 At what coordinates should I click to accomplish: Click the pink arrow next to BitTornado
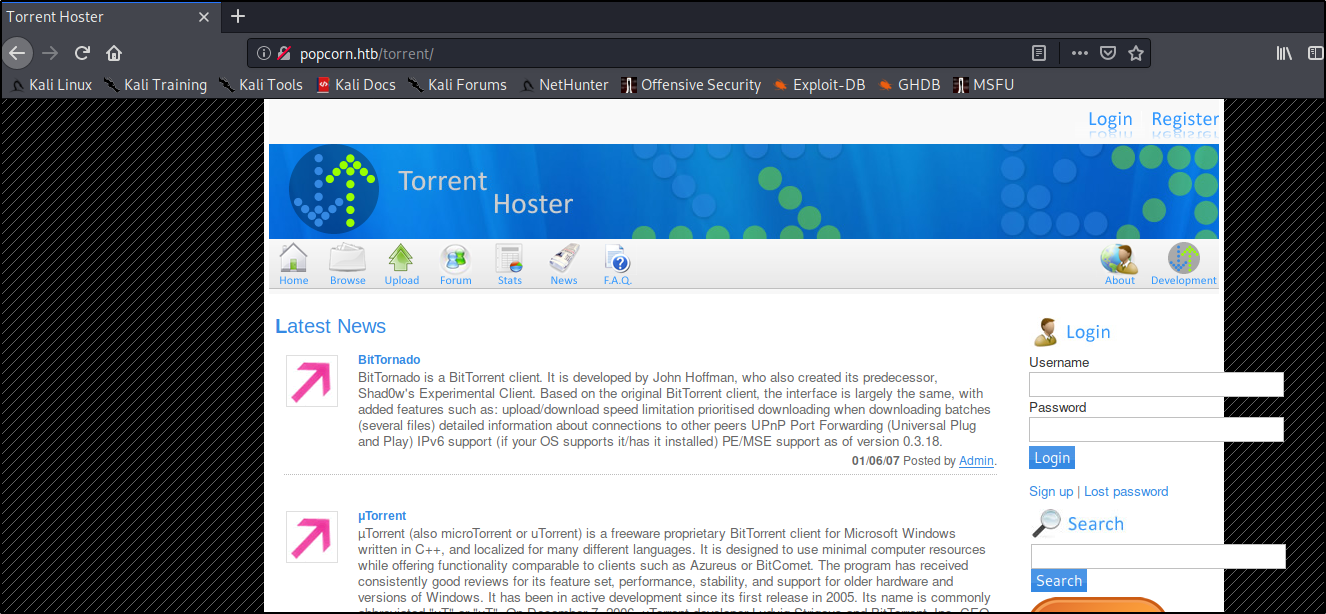click(x=312, y=381)
